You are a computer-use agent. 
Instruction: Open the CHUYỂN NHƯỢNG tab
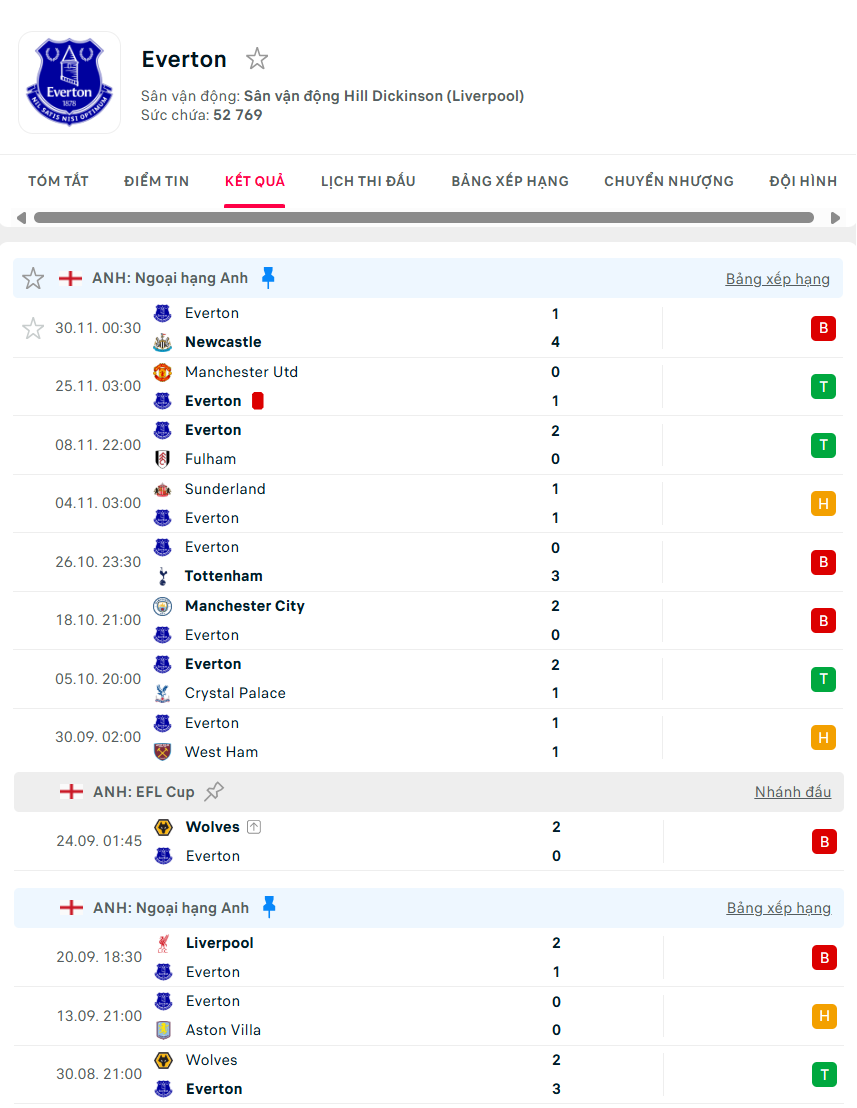(x=668, y=181)
